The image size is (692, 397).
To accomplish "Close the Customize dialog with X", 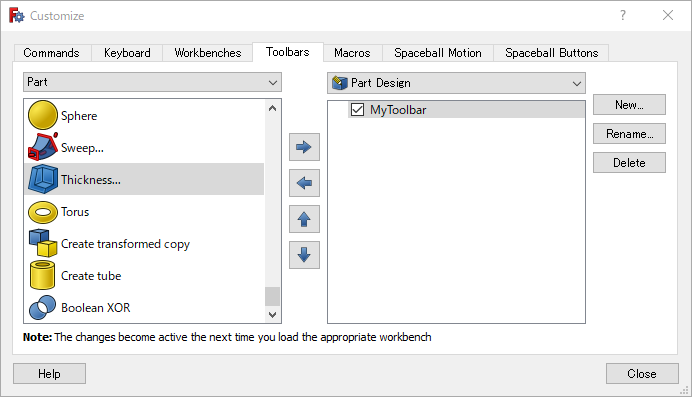I will (x=668, y=15).
